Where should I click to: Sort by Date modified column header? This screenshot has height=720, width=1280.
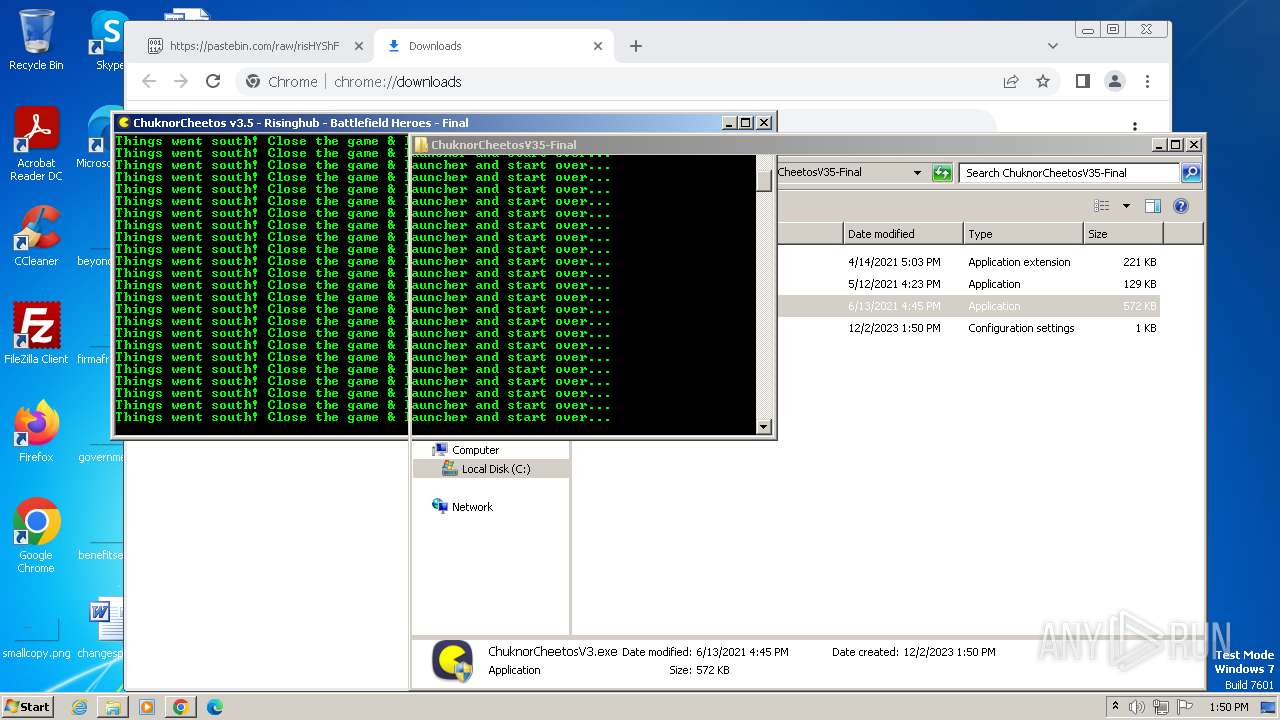pyautogui.click(x=903, y=234)
